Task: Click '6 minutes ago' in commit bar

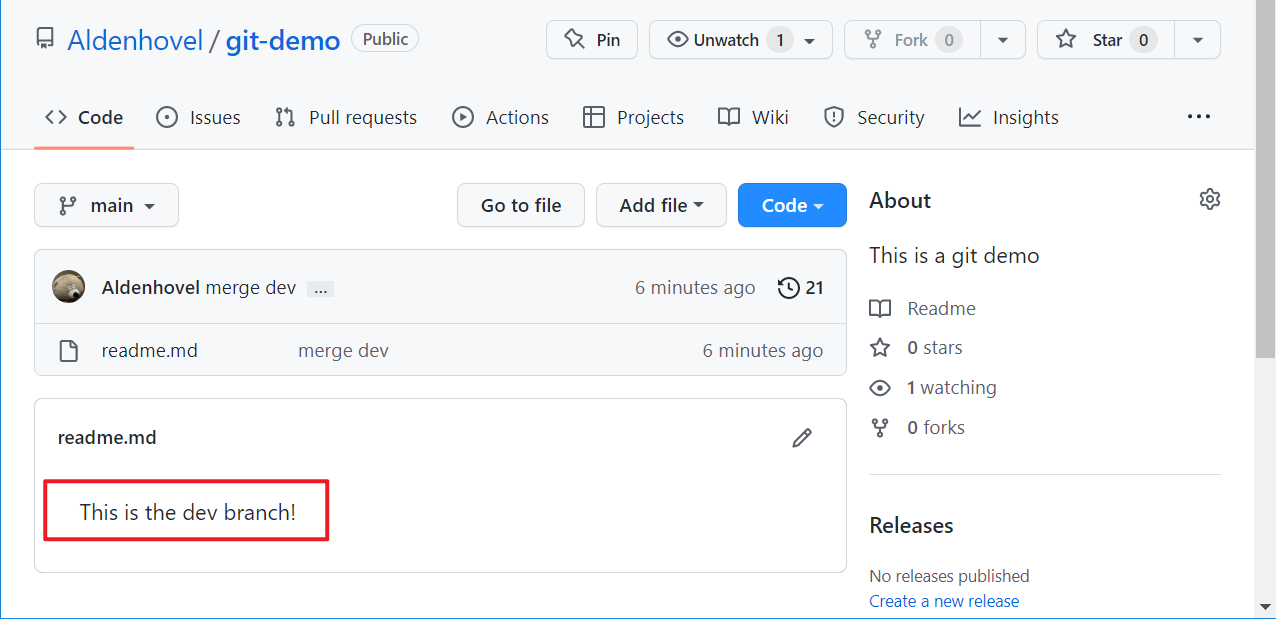Action: click(x=695, y=288)
